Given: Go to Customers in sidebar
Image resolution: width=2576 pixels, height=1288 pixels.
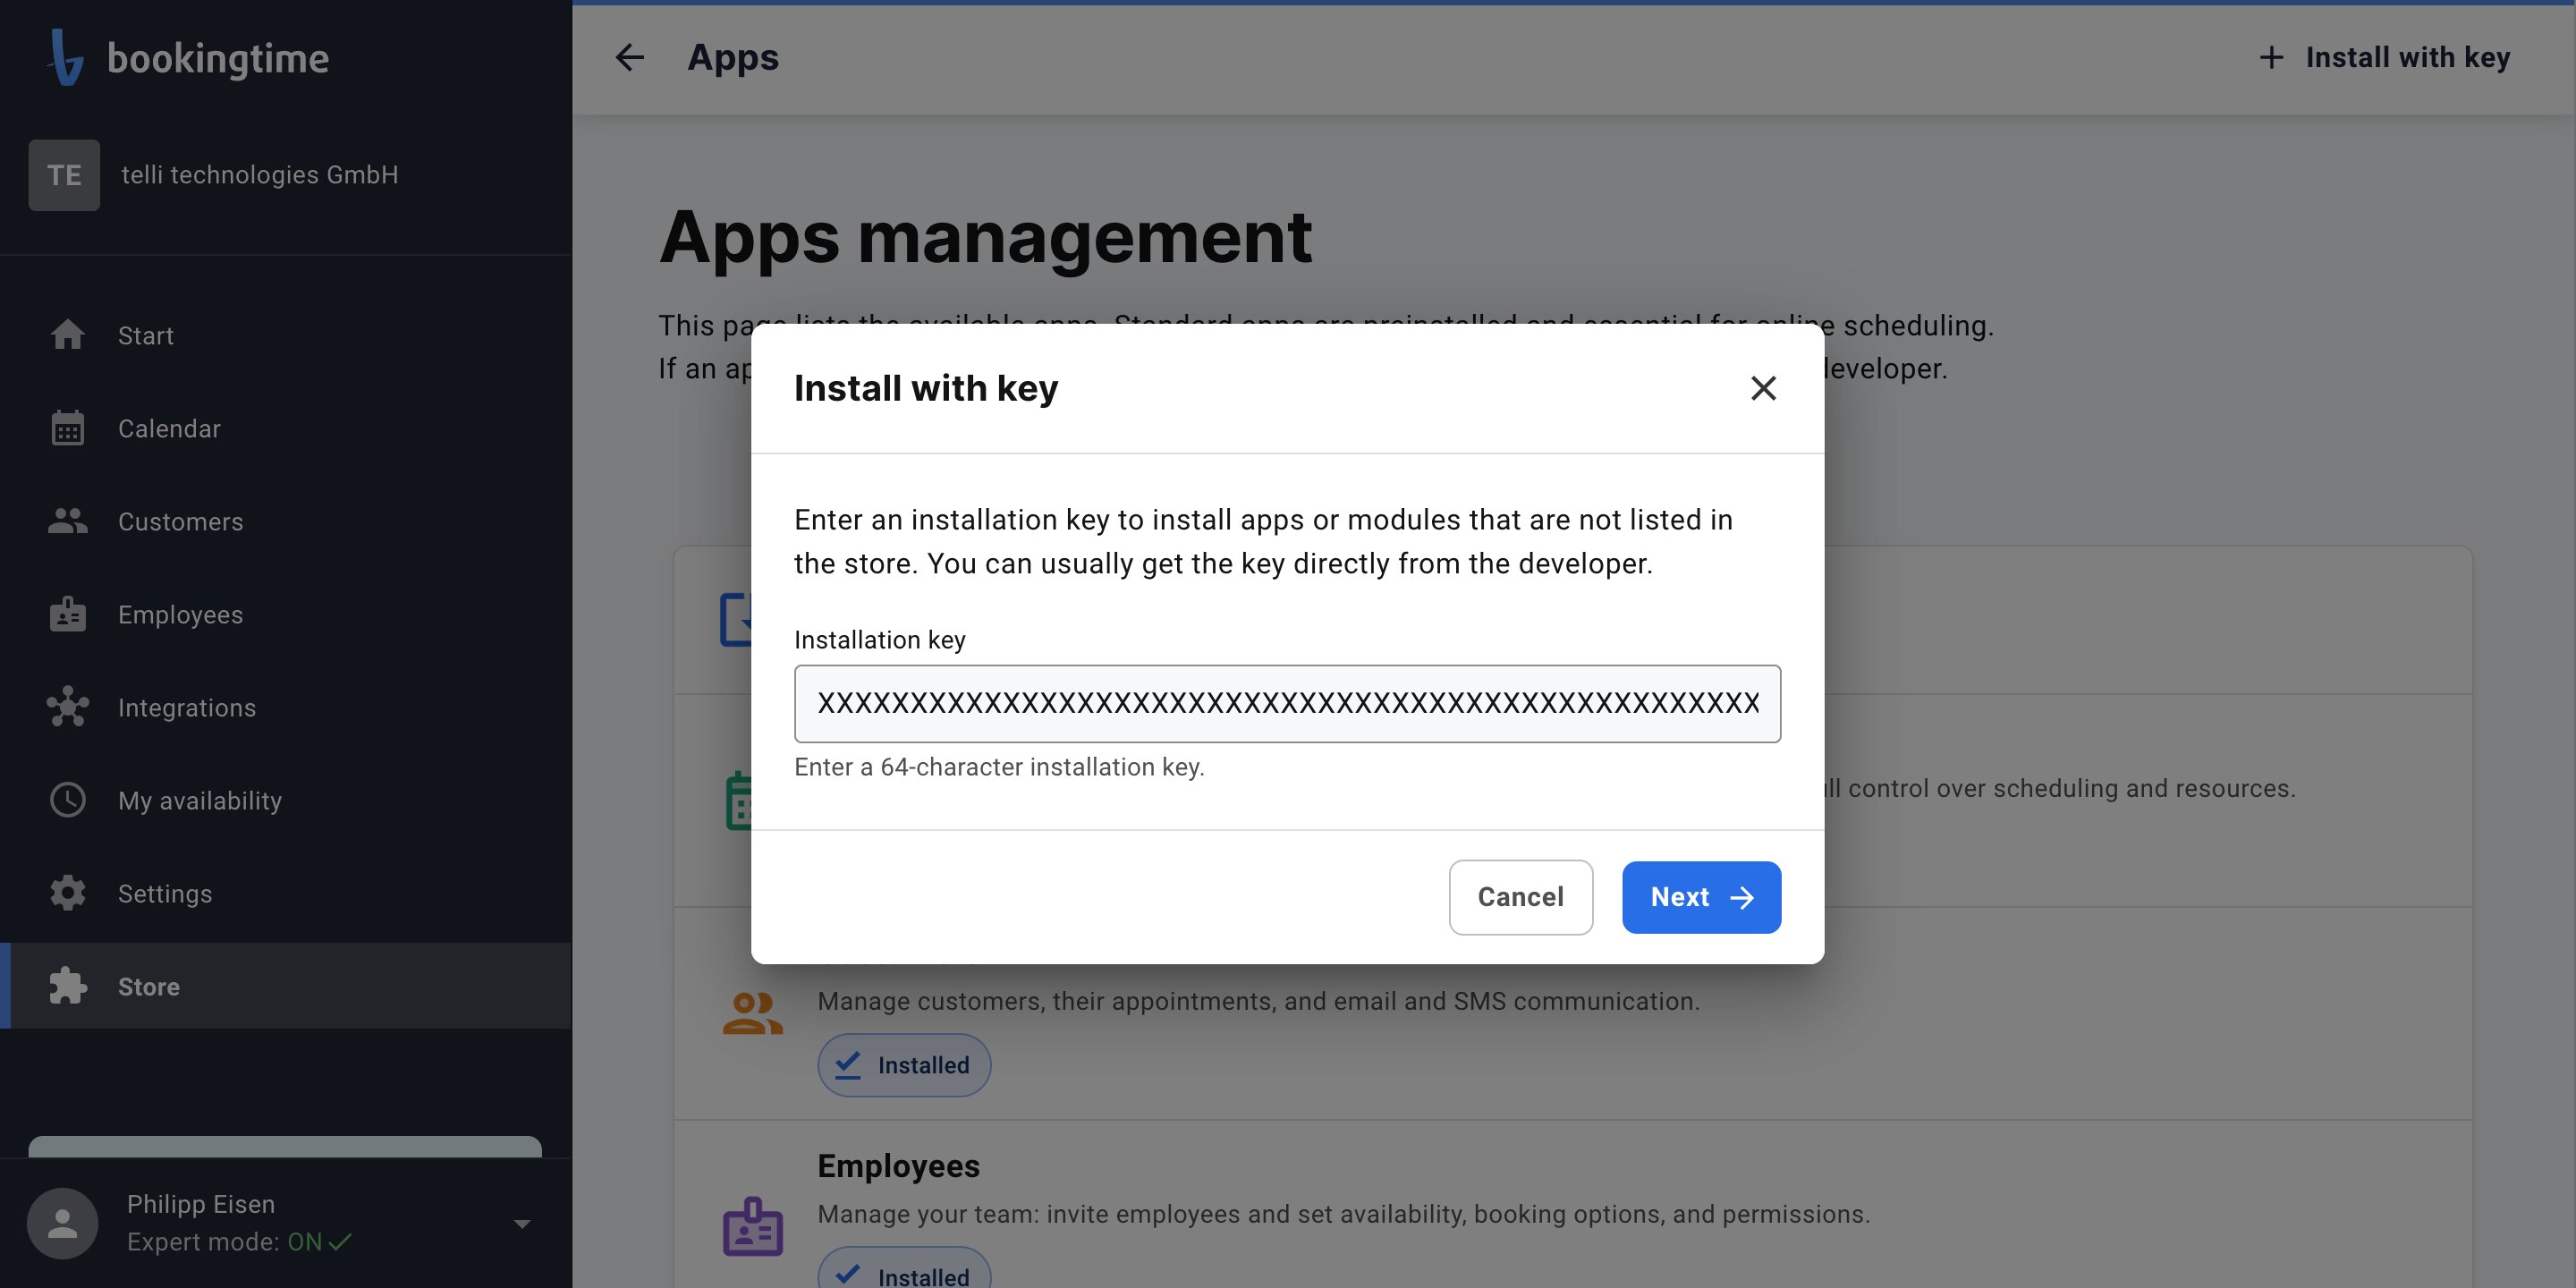Looking at the screenshot, I should coord(285,521).
